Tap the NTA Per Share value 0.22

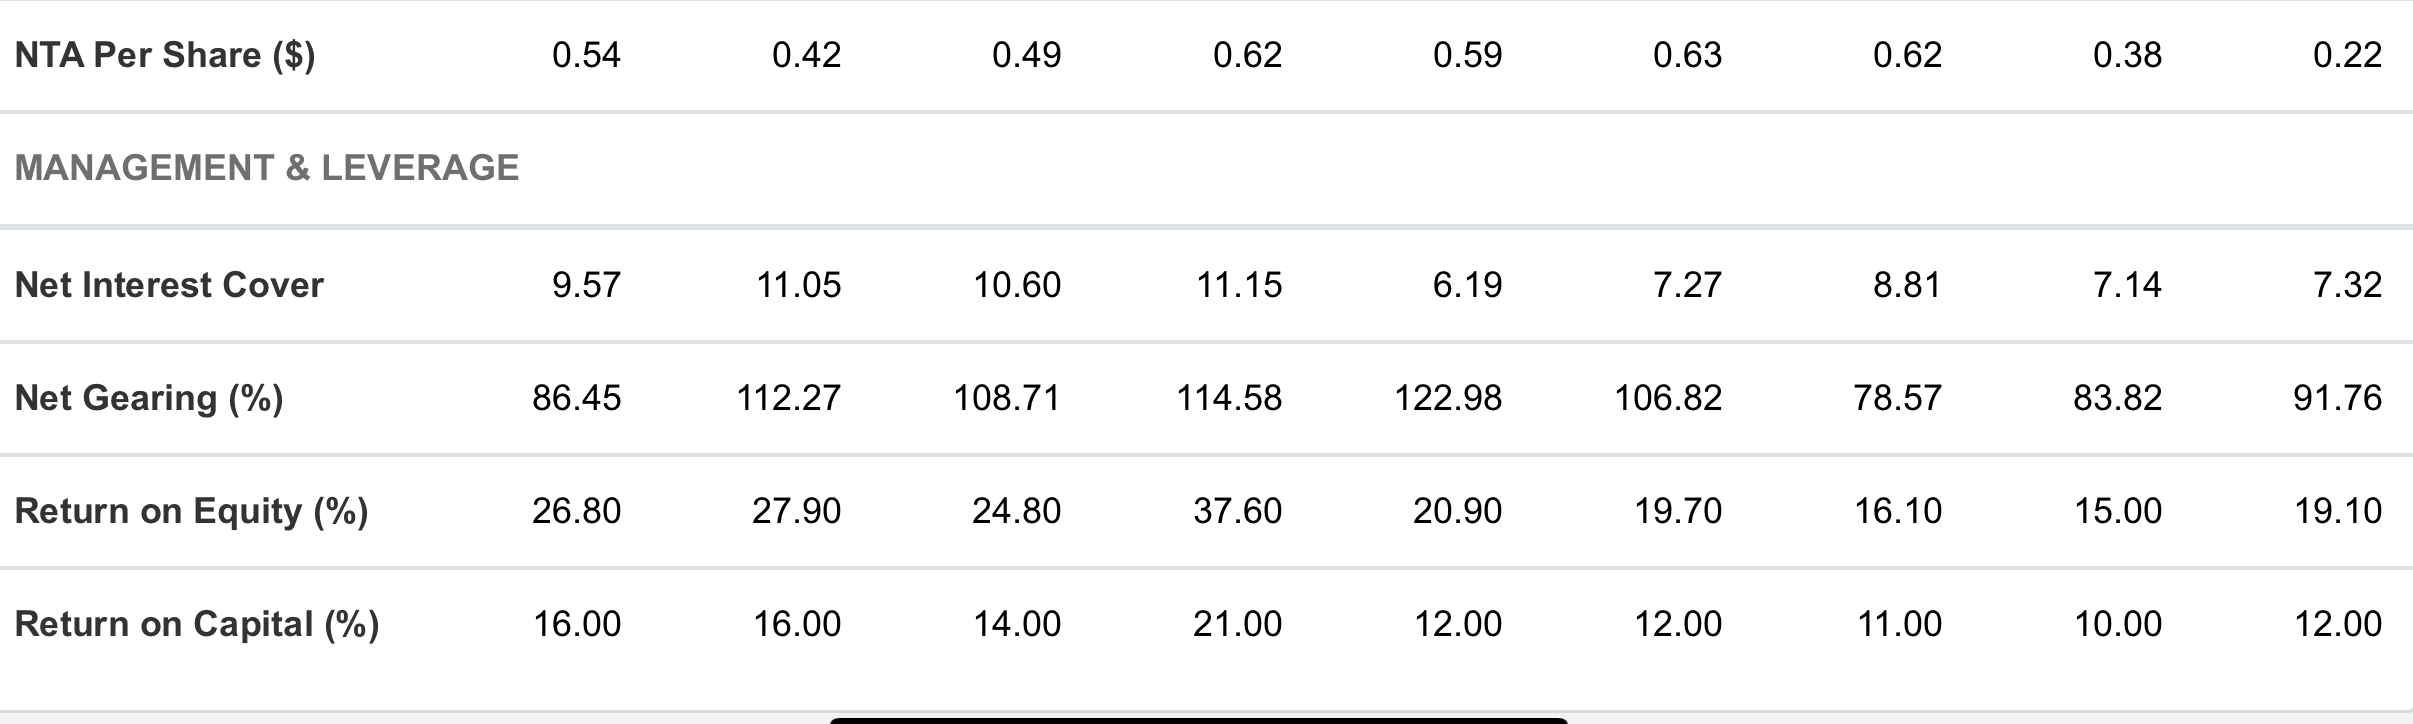[x=2347, y=55]
